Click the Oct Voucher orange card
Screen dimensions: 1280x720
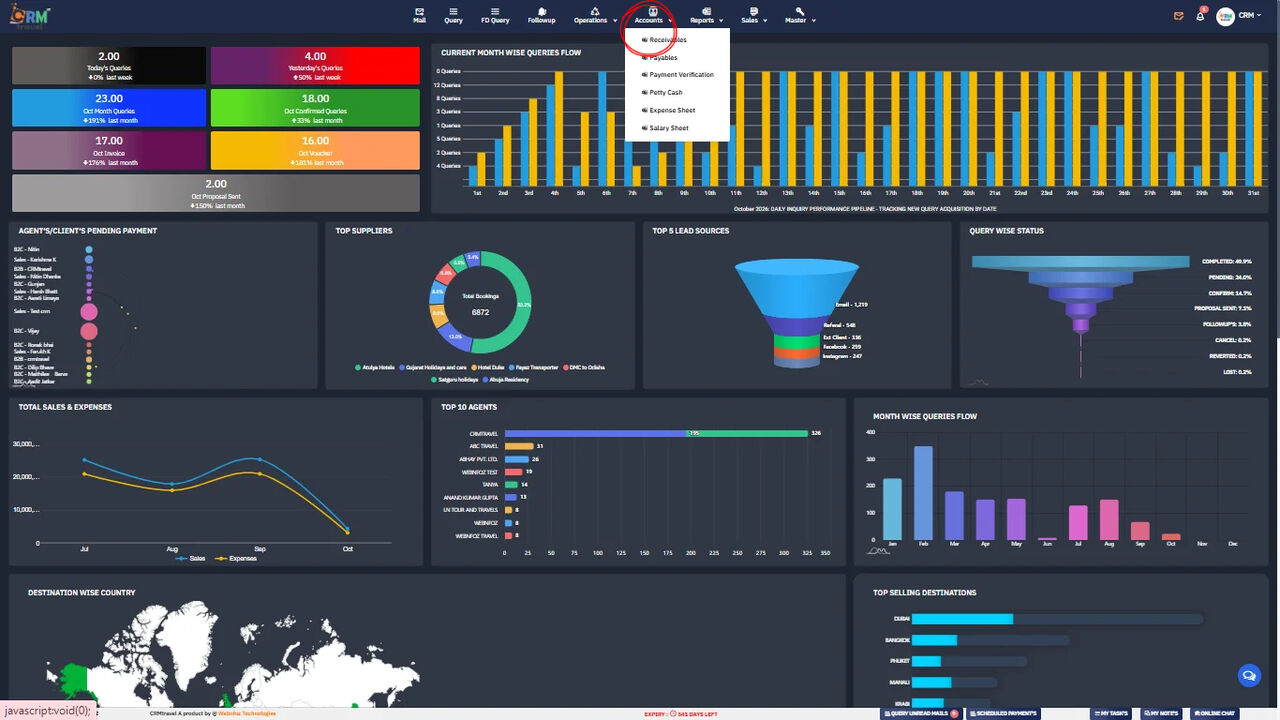[315, 150]
